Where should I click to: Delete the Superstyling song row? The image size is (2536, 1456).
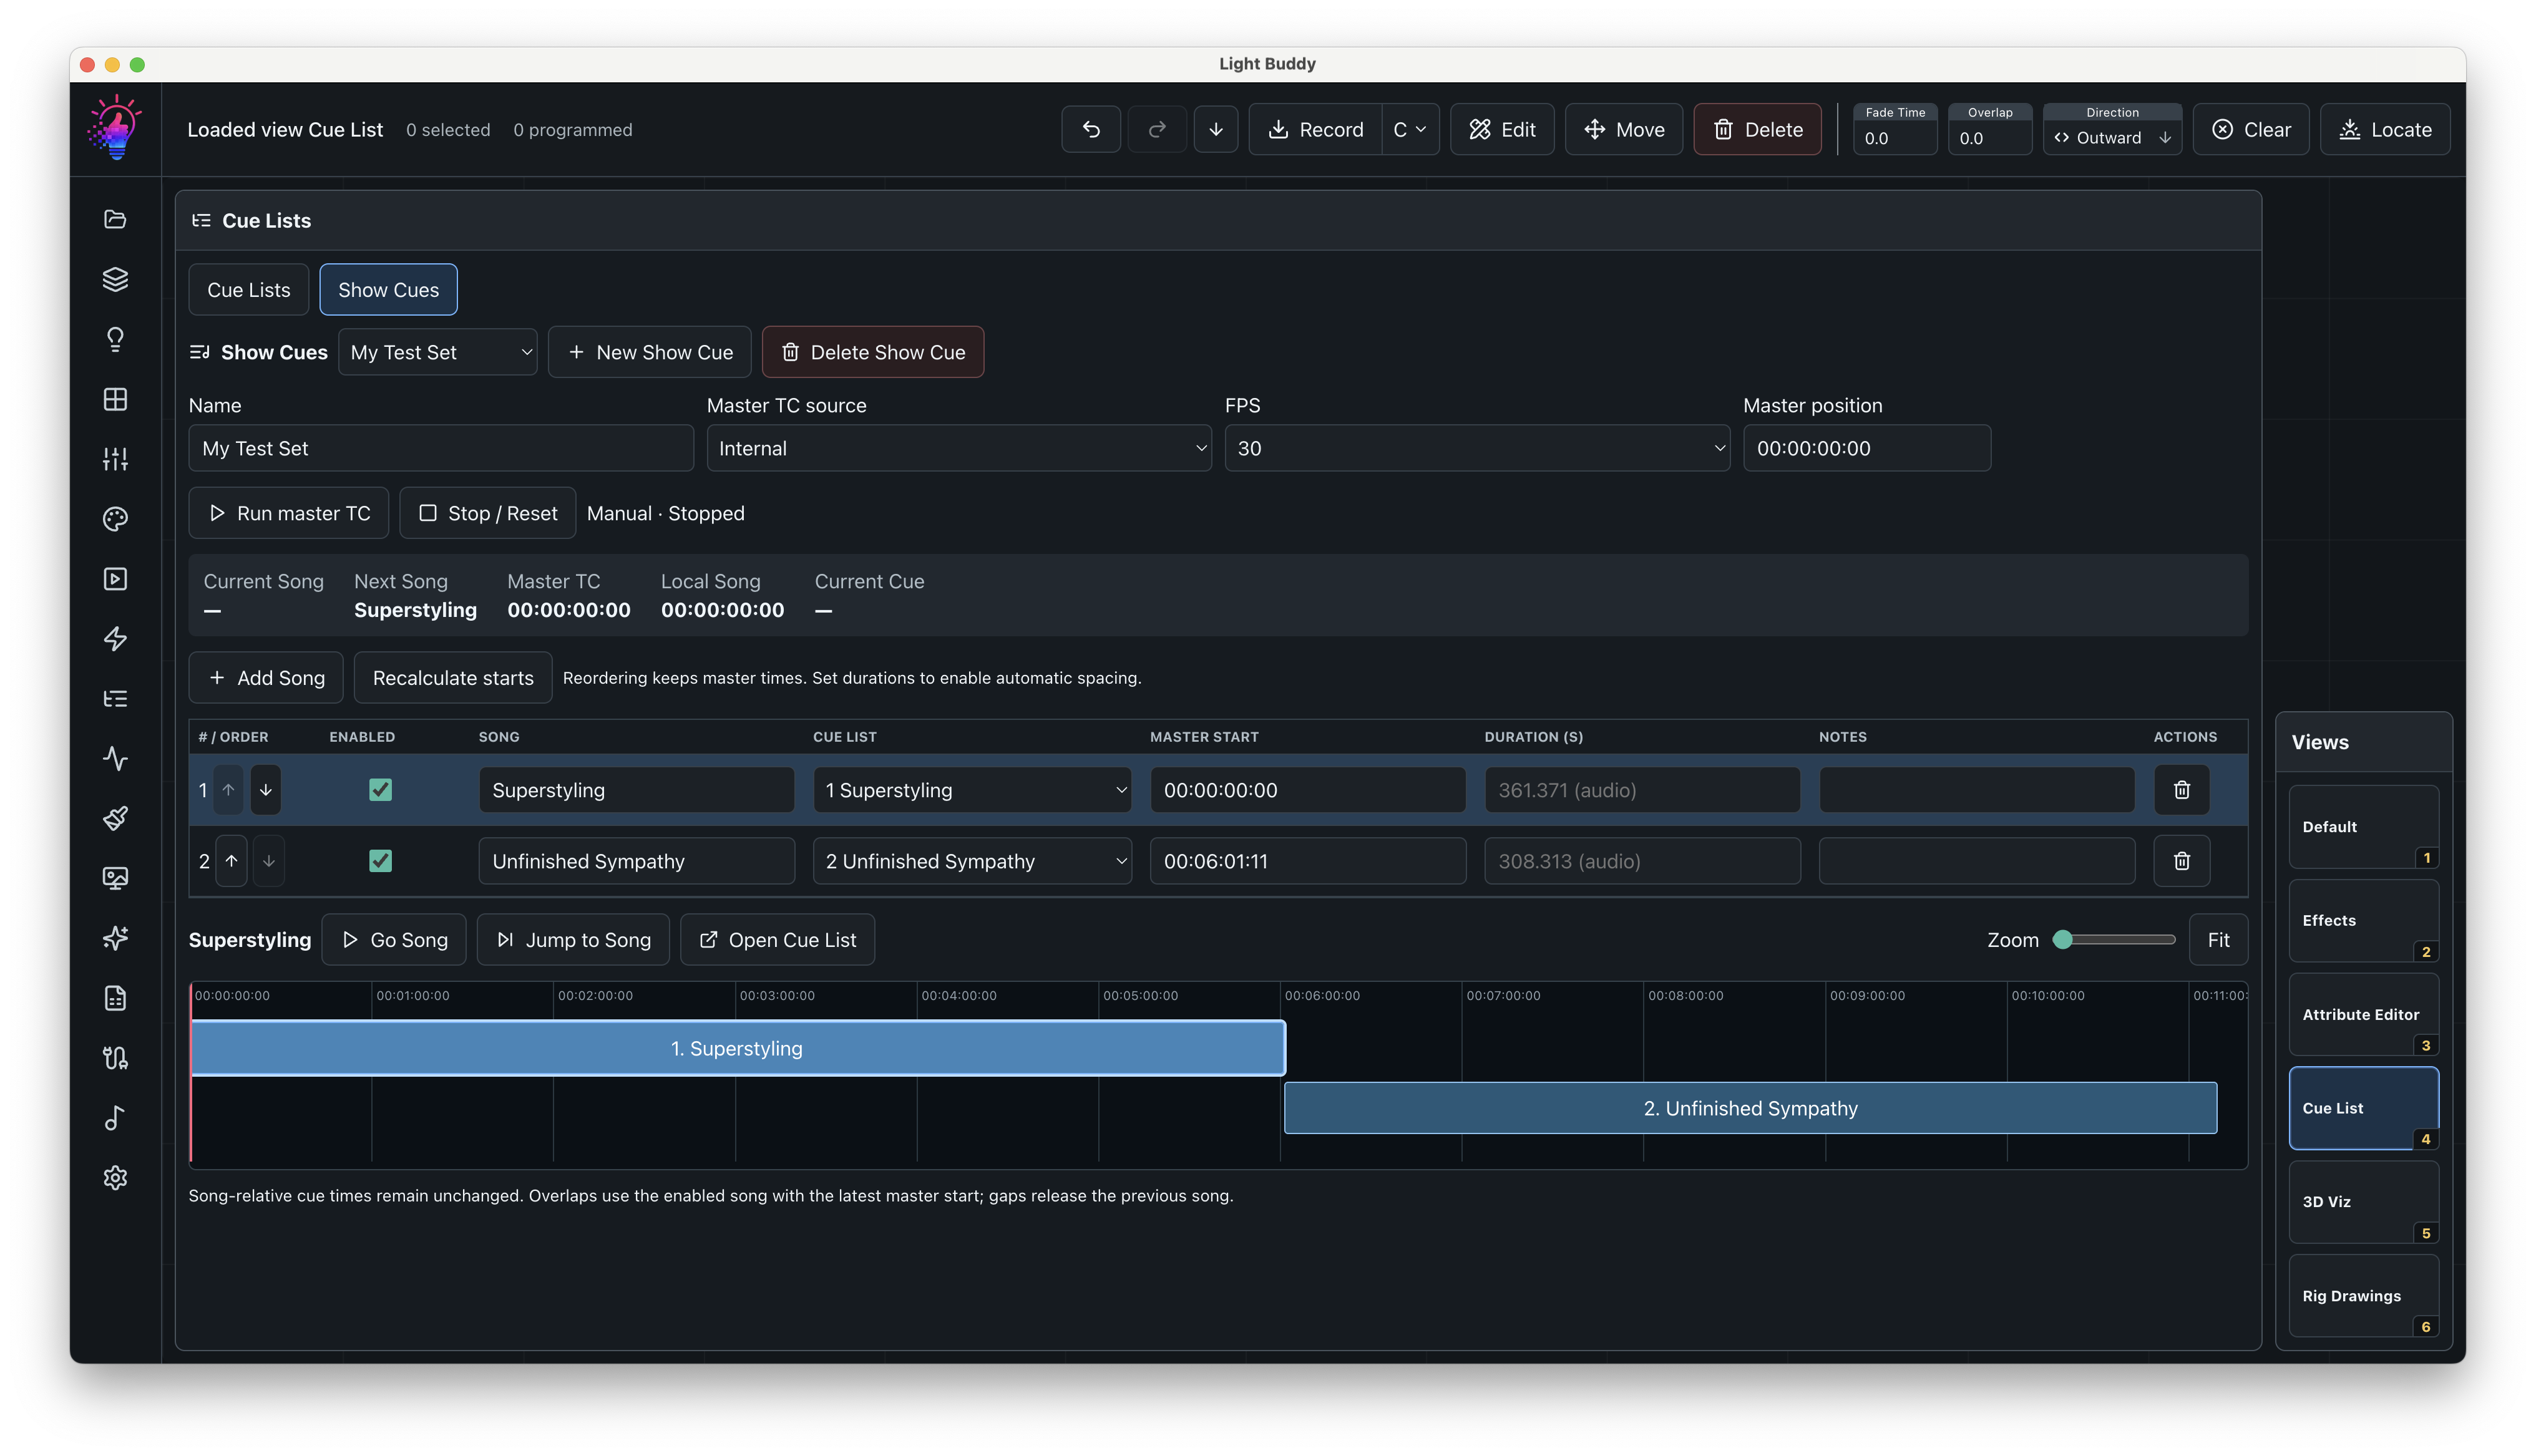click(x=2182, y=790)
